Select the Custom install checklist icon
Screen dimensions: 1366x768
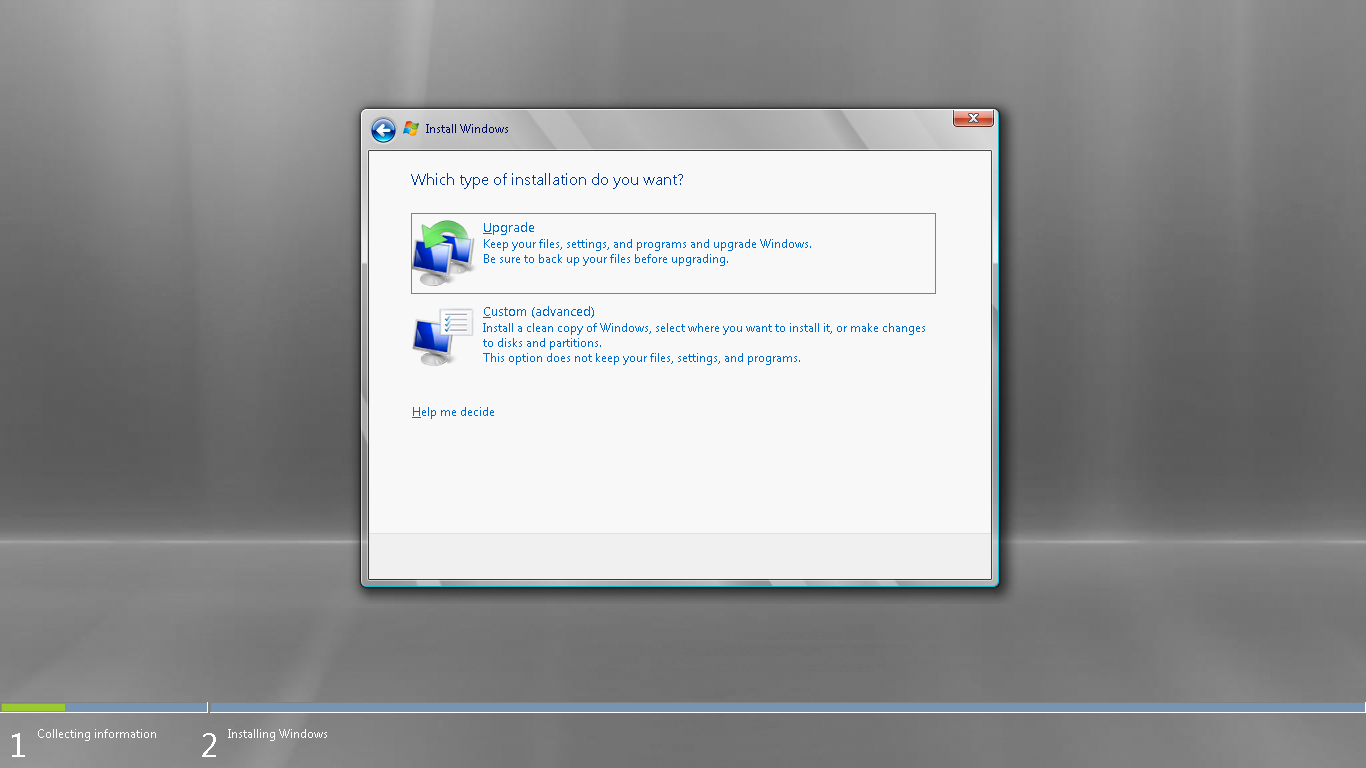pos(443,336)
